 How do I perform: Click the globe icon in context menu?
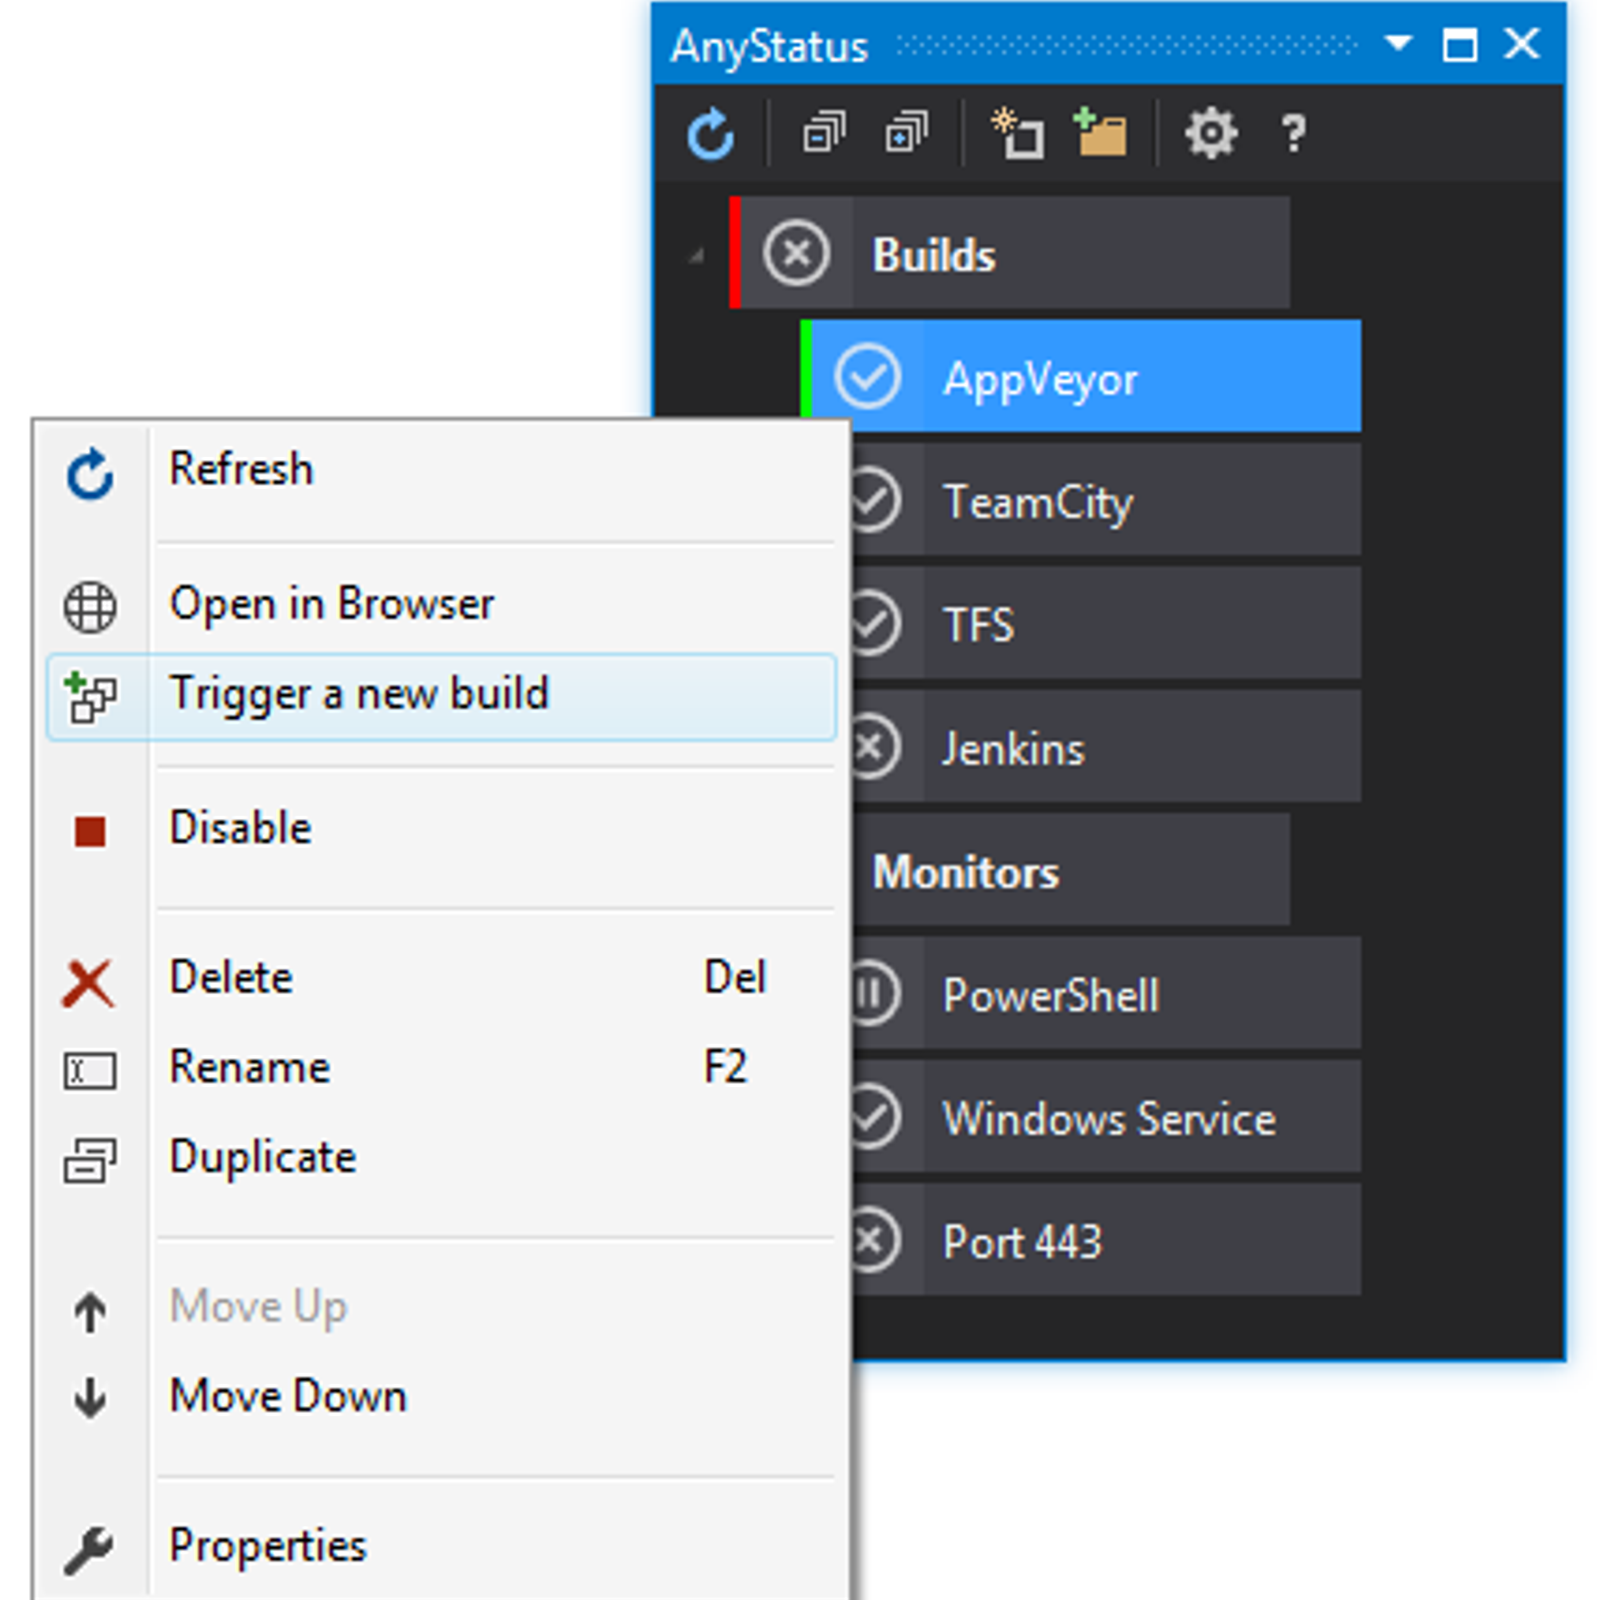click(x=90, y=607)
